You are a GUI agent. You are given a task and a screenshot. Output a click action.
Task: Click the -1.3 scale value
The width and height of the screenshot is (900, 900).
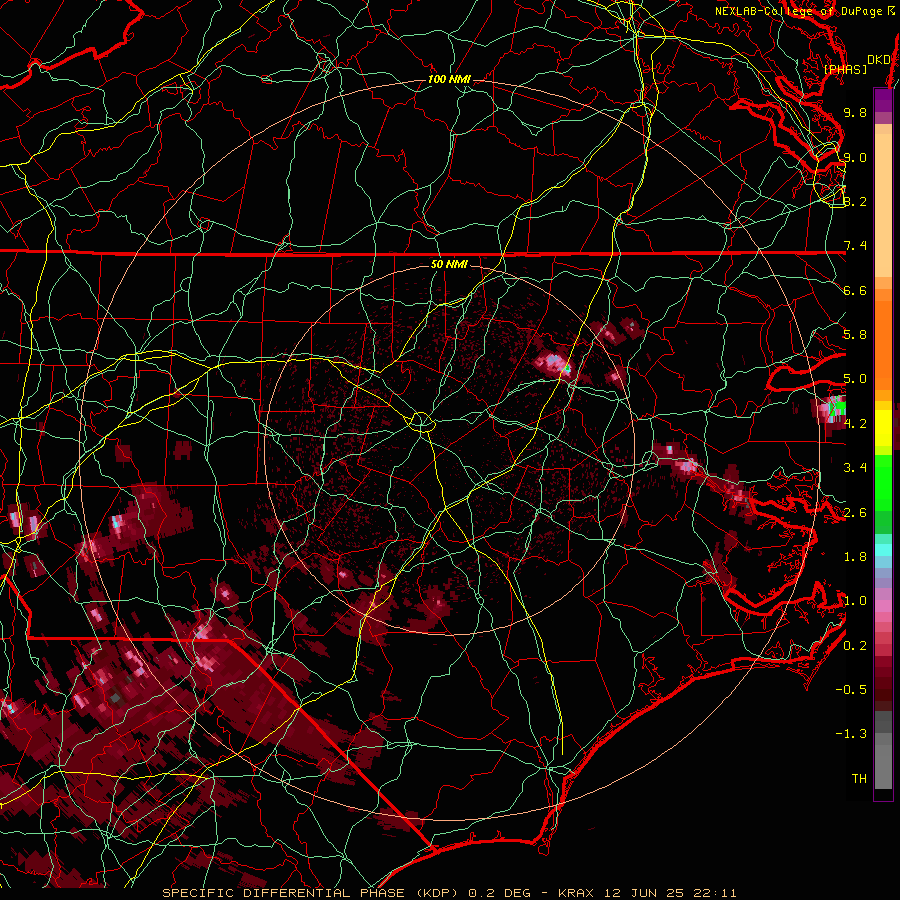click(x=851, y=734)
